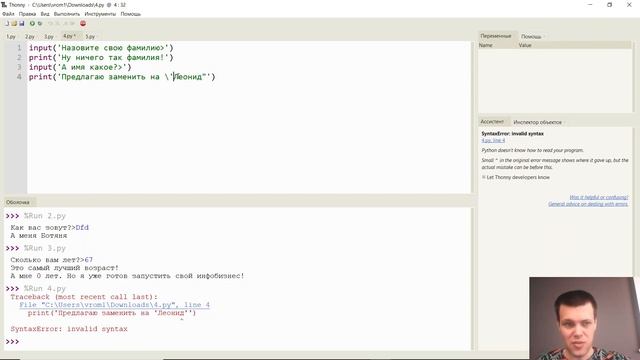
Task: Click the word 'Леонид' on code line 4
Action: [x=187, y=77]
